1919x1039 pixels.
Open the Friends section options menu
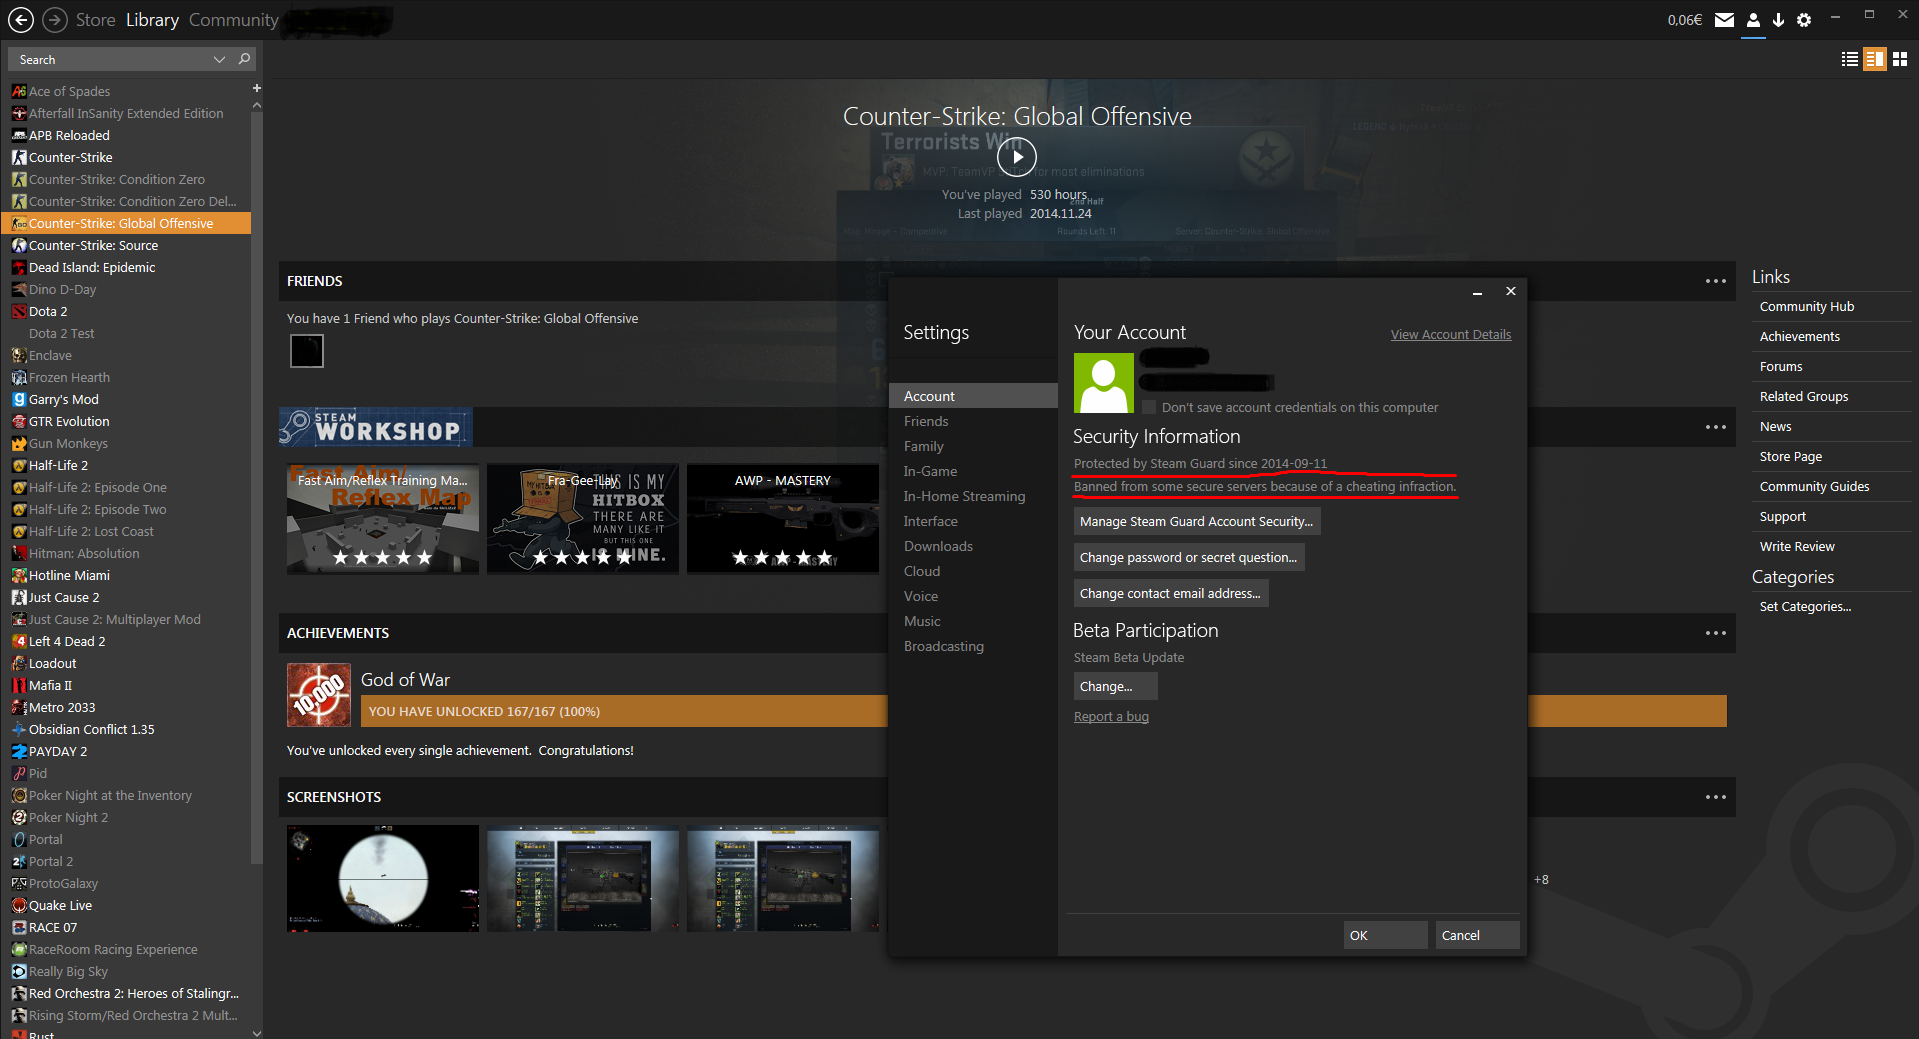tap(1716, 281)
